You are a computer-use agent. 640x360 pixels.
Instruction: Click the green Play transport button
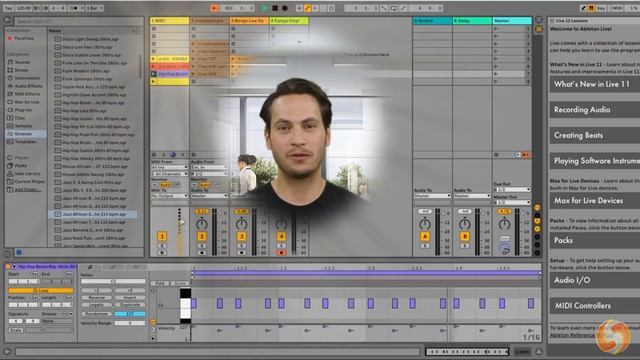tap(265, 8)
